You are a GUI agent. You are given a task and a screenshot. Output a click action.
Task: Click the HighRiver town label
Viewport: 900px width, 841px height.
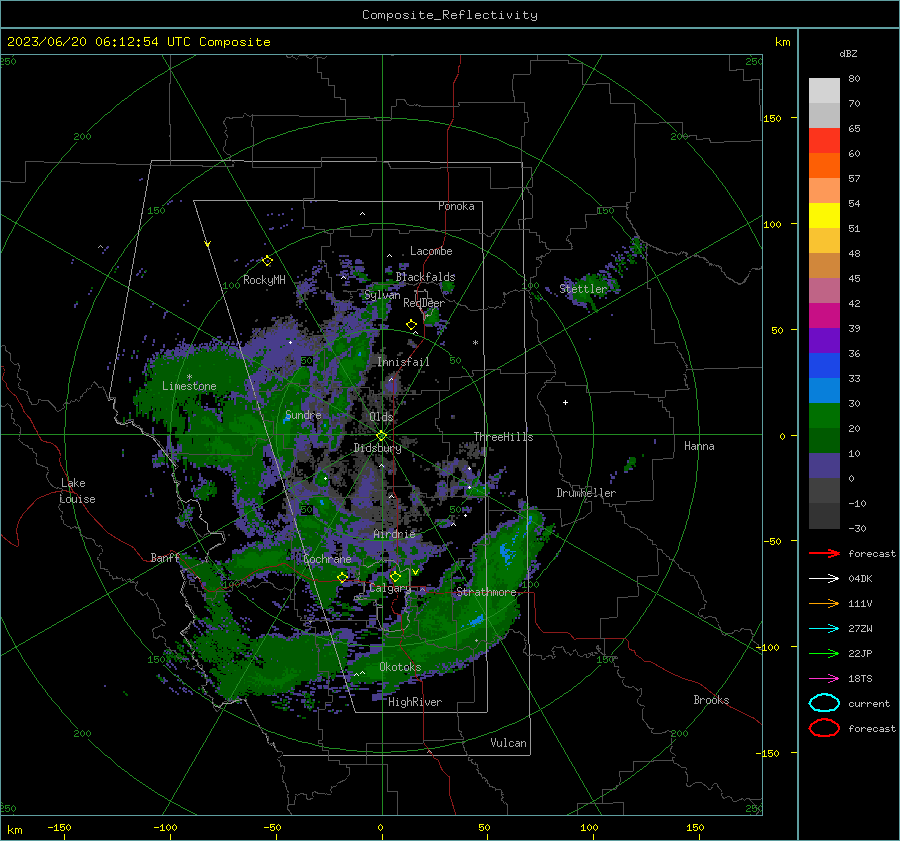pos(415,702)
